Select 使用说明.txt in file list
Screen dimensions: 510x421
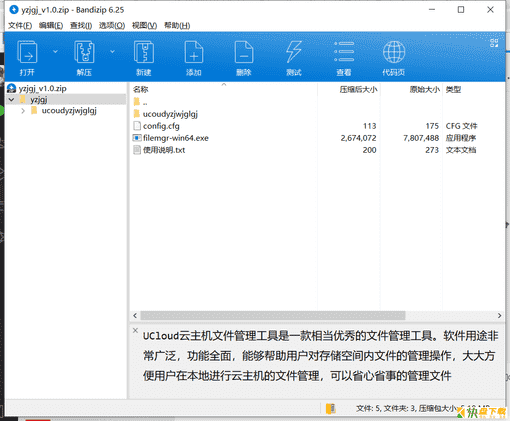pyautogui.click(x=164, y=150)
